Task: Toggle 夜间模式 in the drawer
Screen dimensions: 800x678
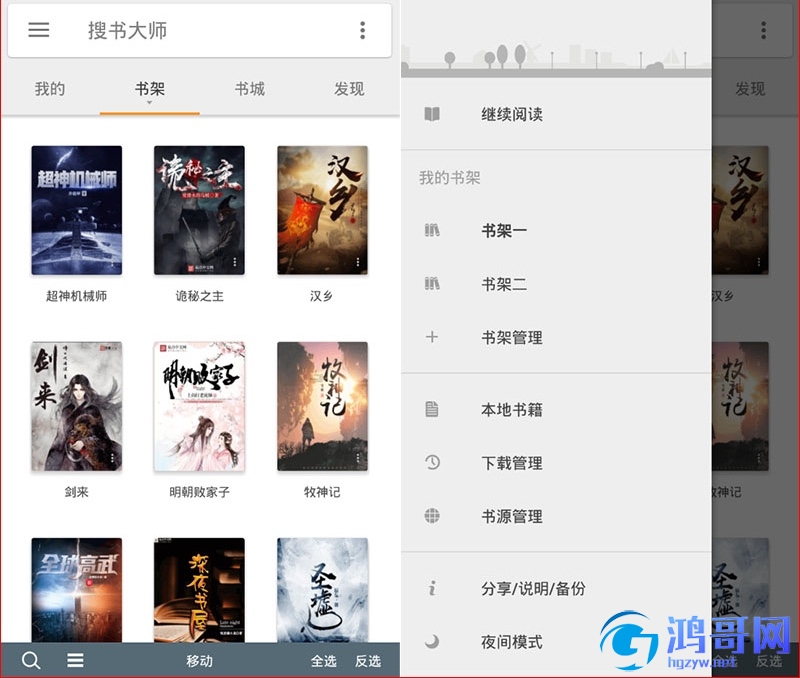Action: 556,641
